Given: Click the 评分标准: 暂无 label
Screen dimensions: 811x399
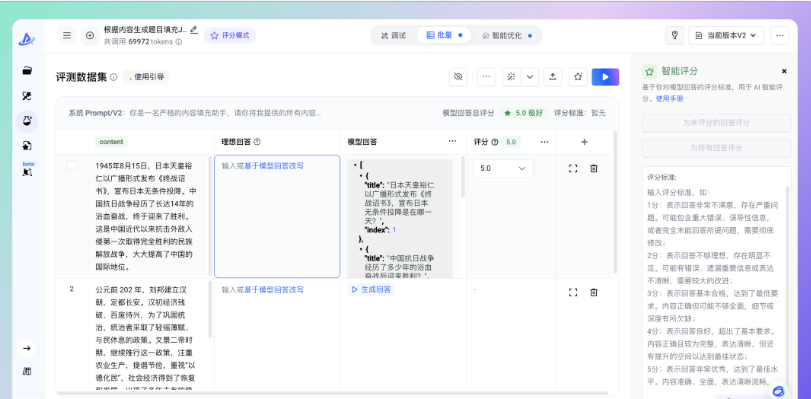Looking at the screenshot, I should coord(580,113).
